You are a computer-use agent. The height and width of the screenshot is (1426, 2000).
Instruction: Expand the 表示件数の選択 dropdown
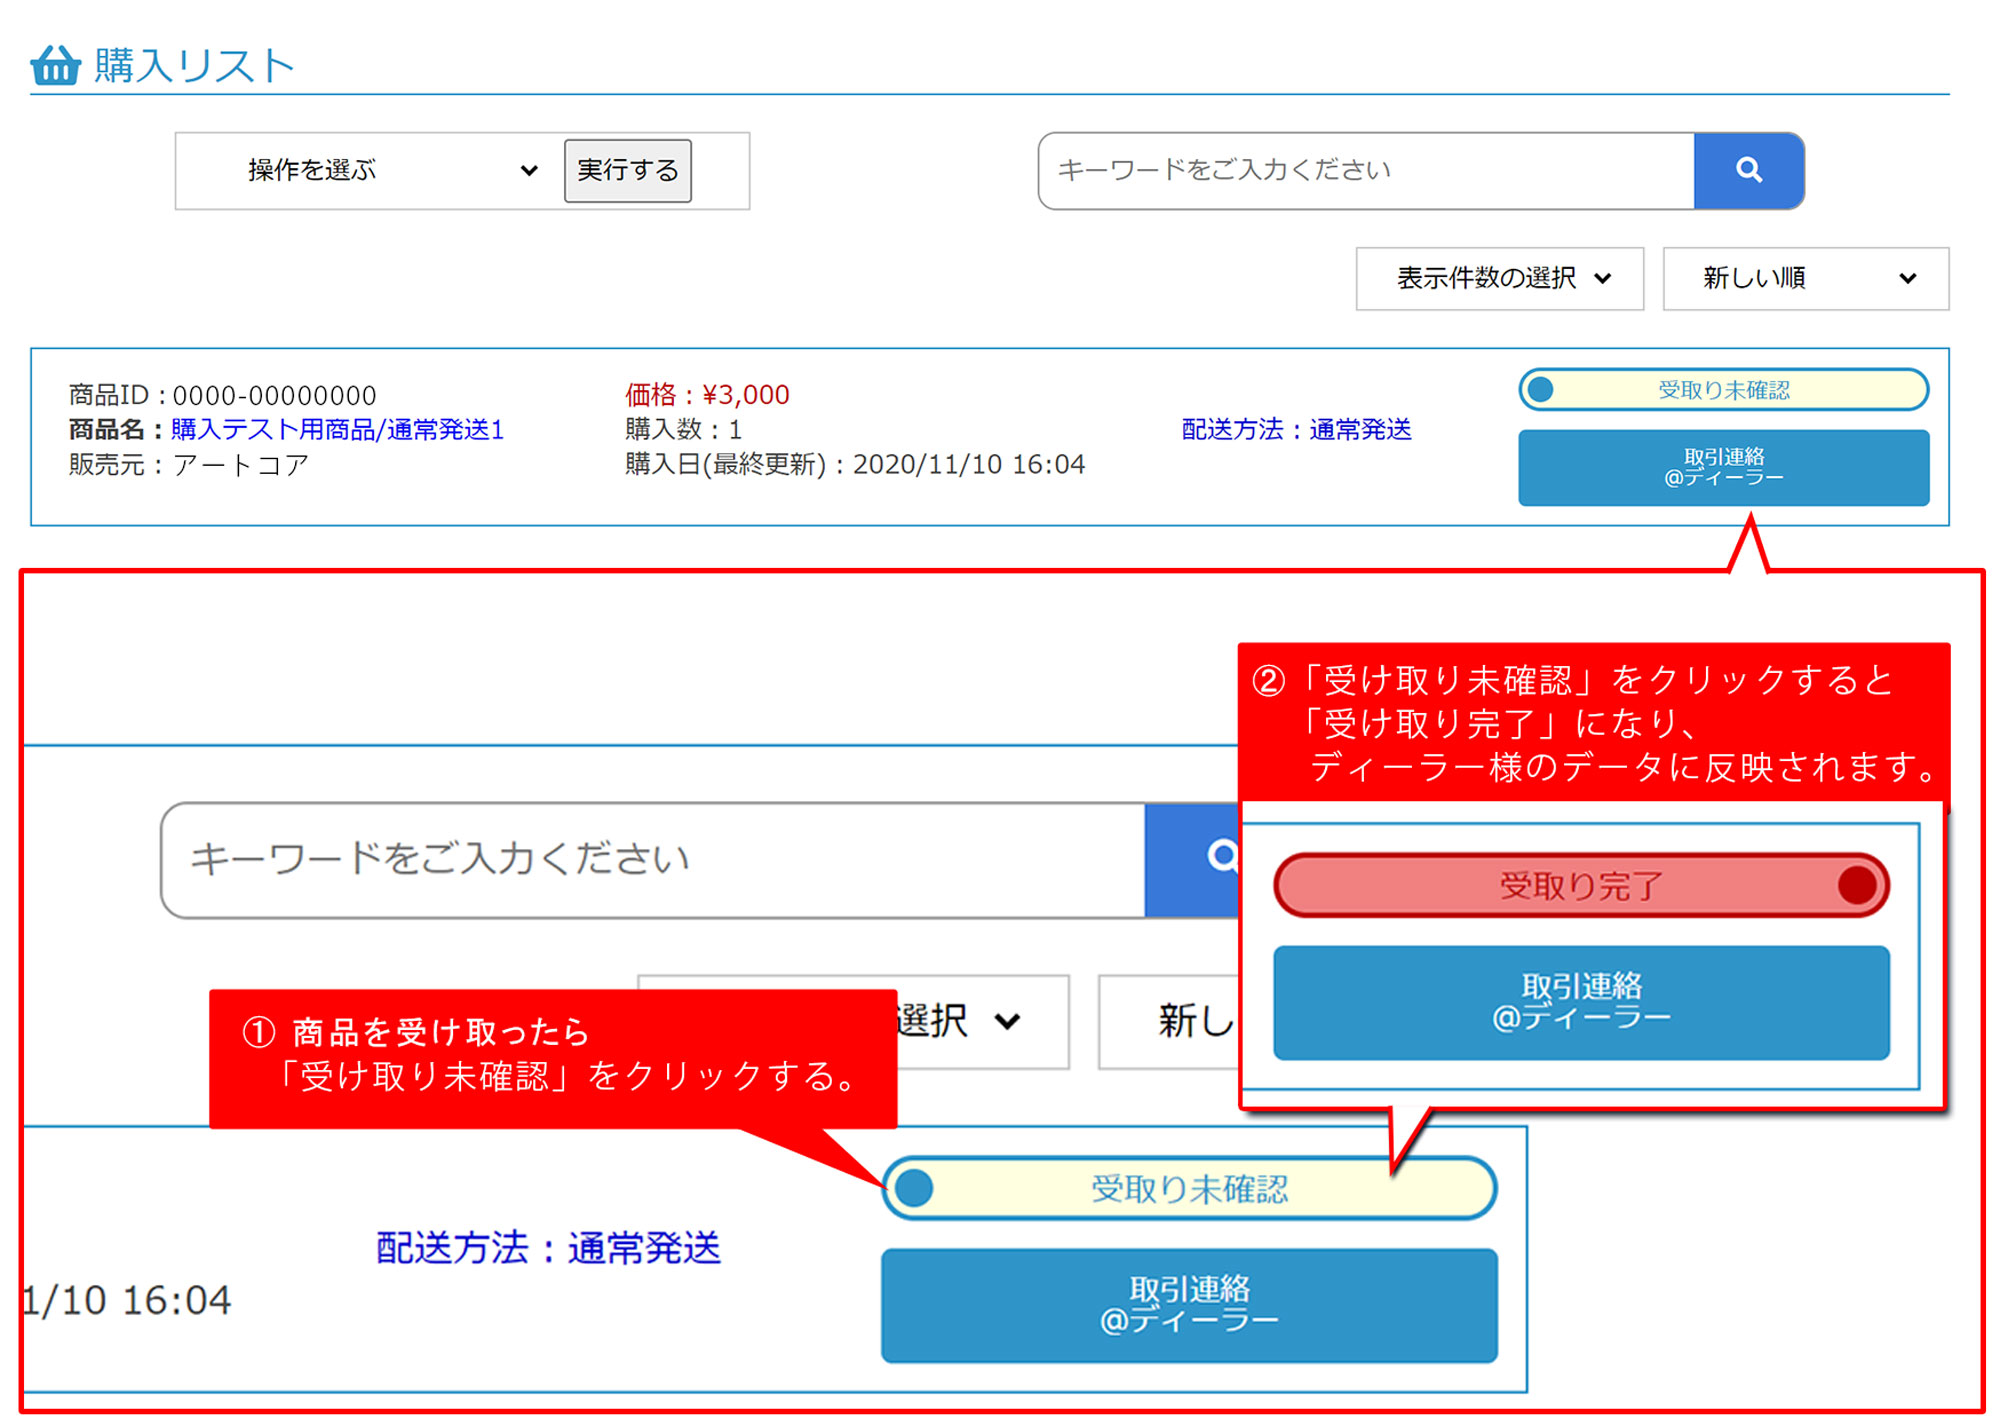1499,278
